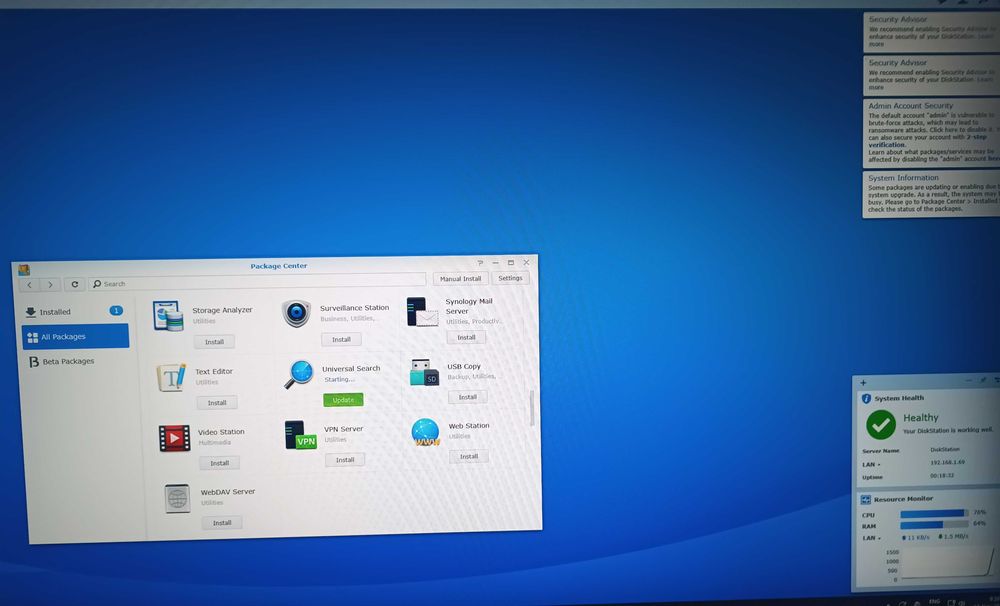Click the System Health shield icon
This screenshot has width=1000, height=606.
(x=866, y=399)
